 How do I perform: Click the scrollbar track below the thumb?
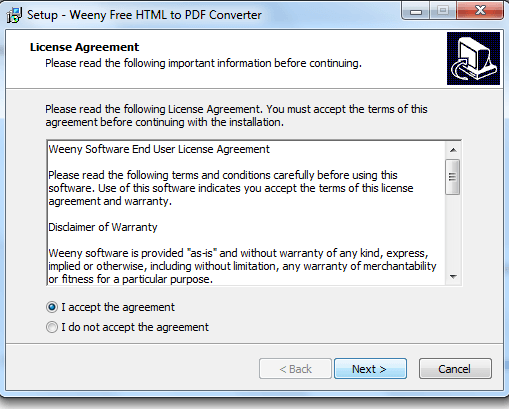point(453,232)
